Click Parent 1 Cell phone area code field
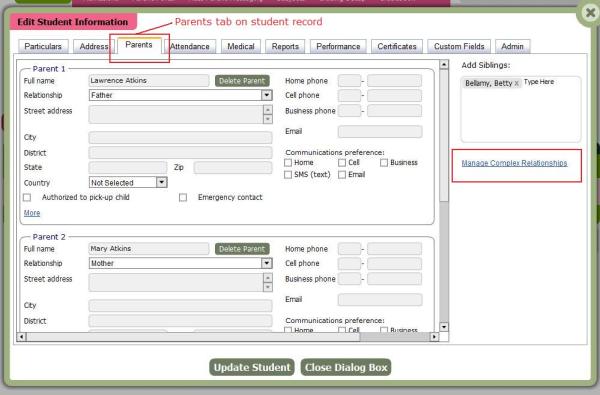 pos(349,95)
